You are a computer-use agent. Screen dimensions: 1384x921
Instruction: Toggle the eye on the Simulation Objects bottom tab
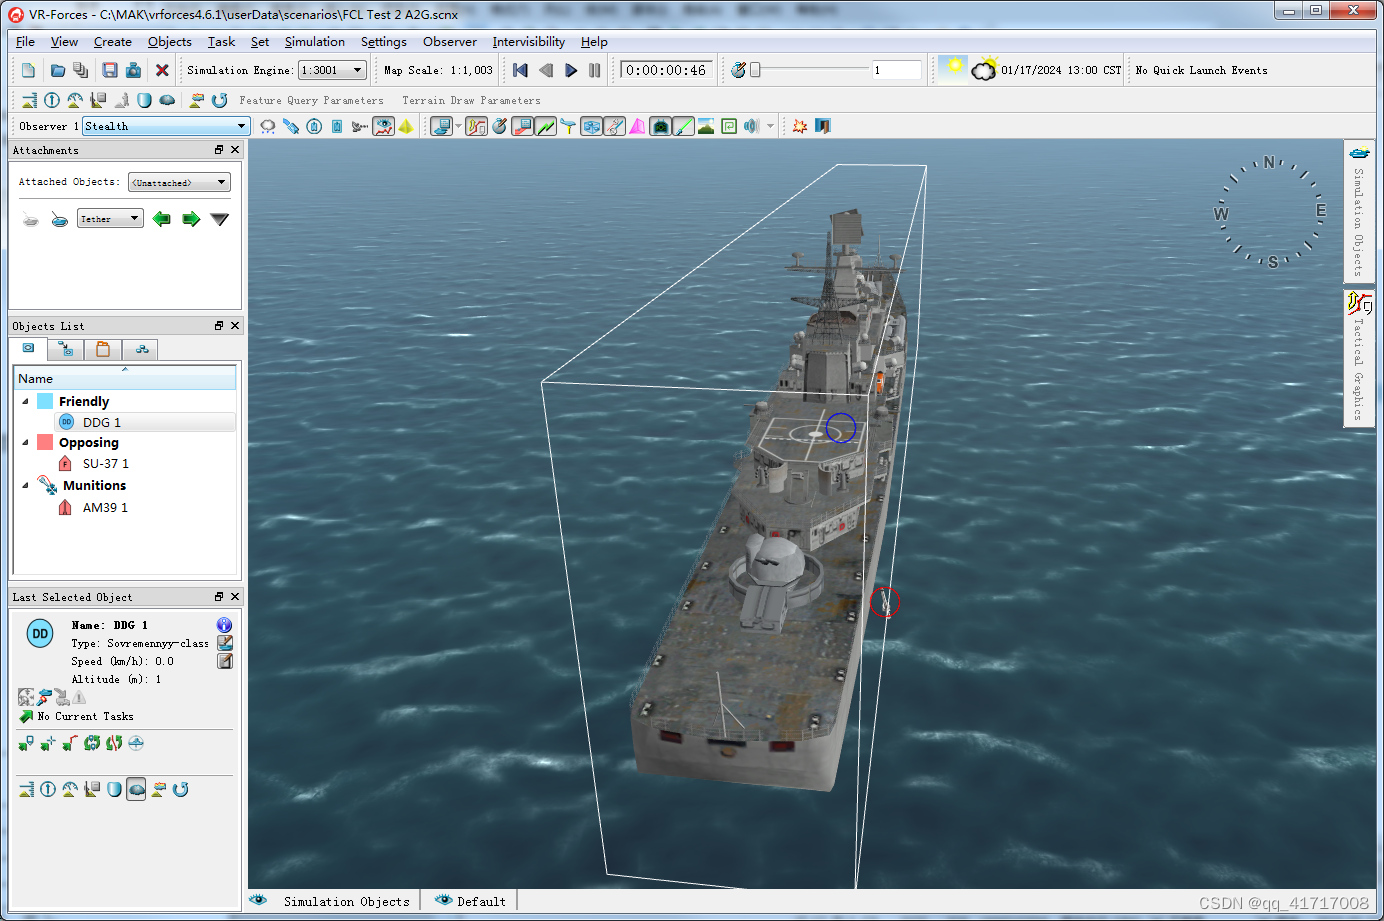[258, 901]
